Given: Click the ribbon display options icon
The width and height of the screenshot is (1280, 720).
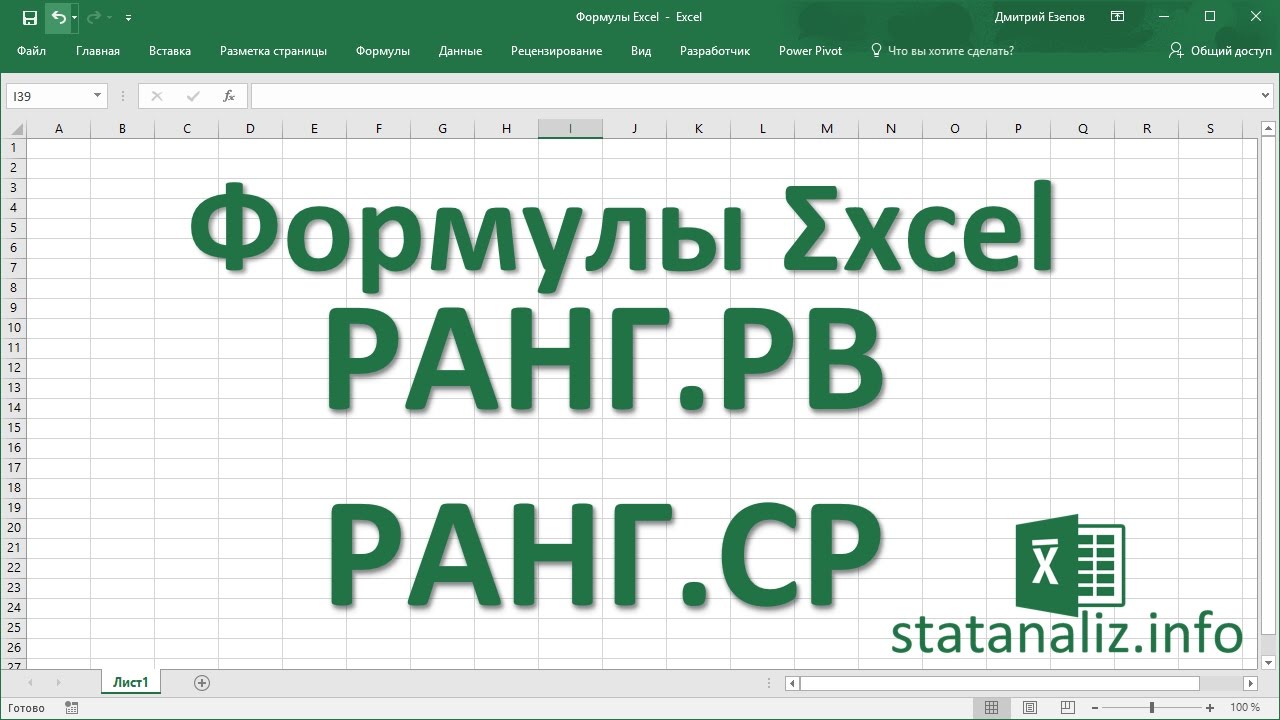Looking at the screenshot, I should [1118, 17].
